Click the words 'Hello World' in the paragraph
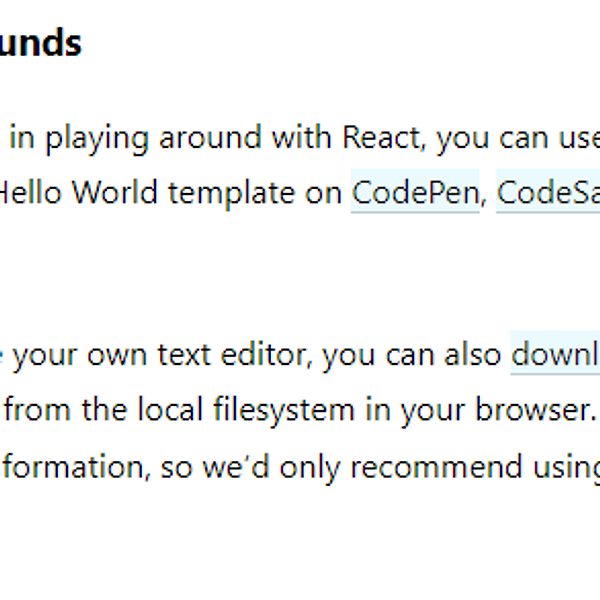Viewport: 600px width, 600px height. [x=78, y=192]
